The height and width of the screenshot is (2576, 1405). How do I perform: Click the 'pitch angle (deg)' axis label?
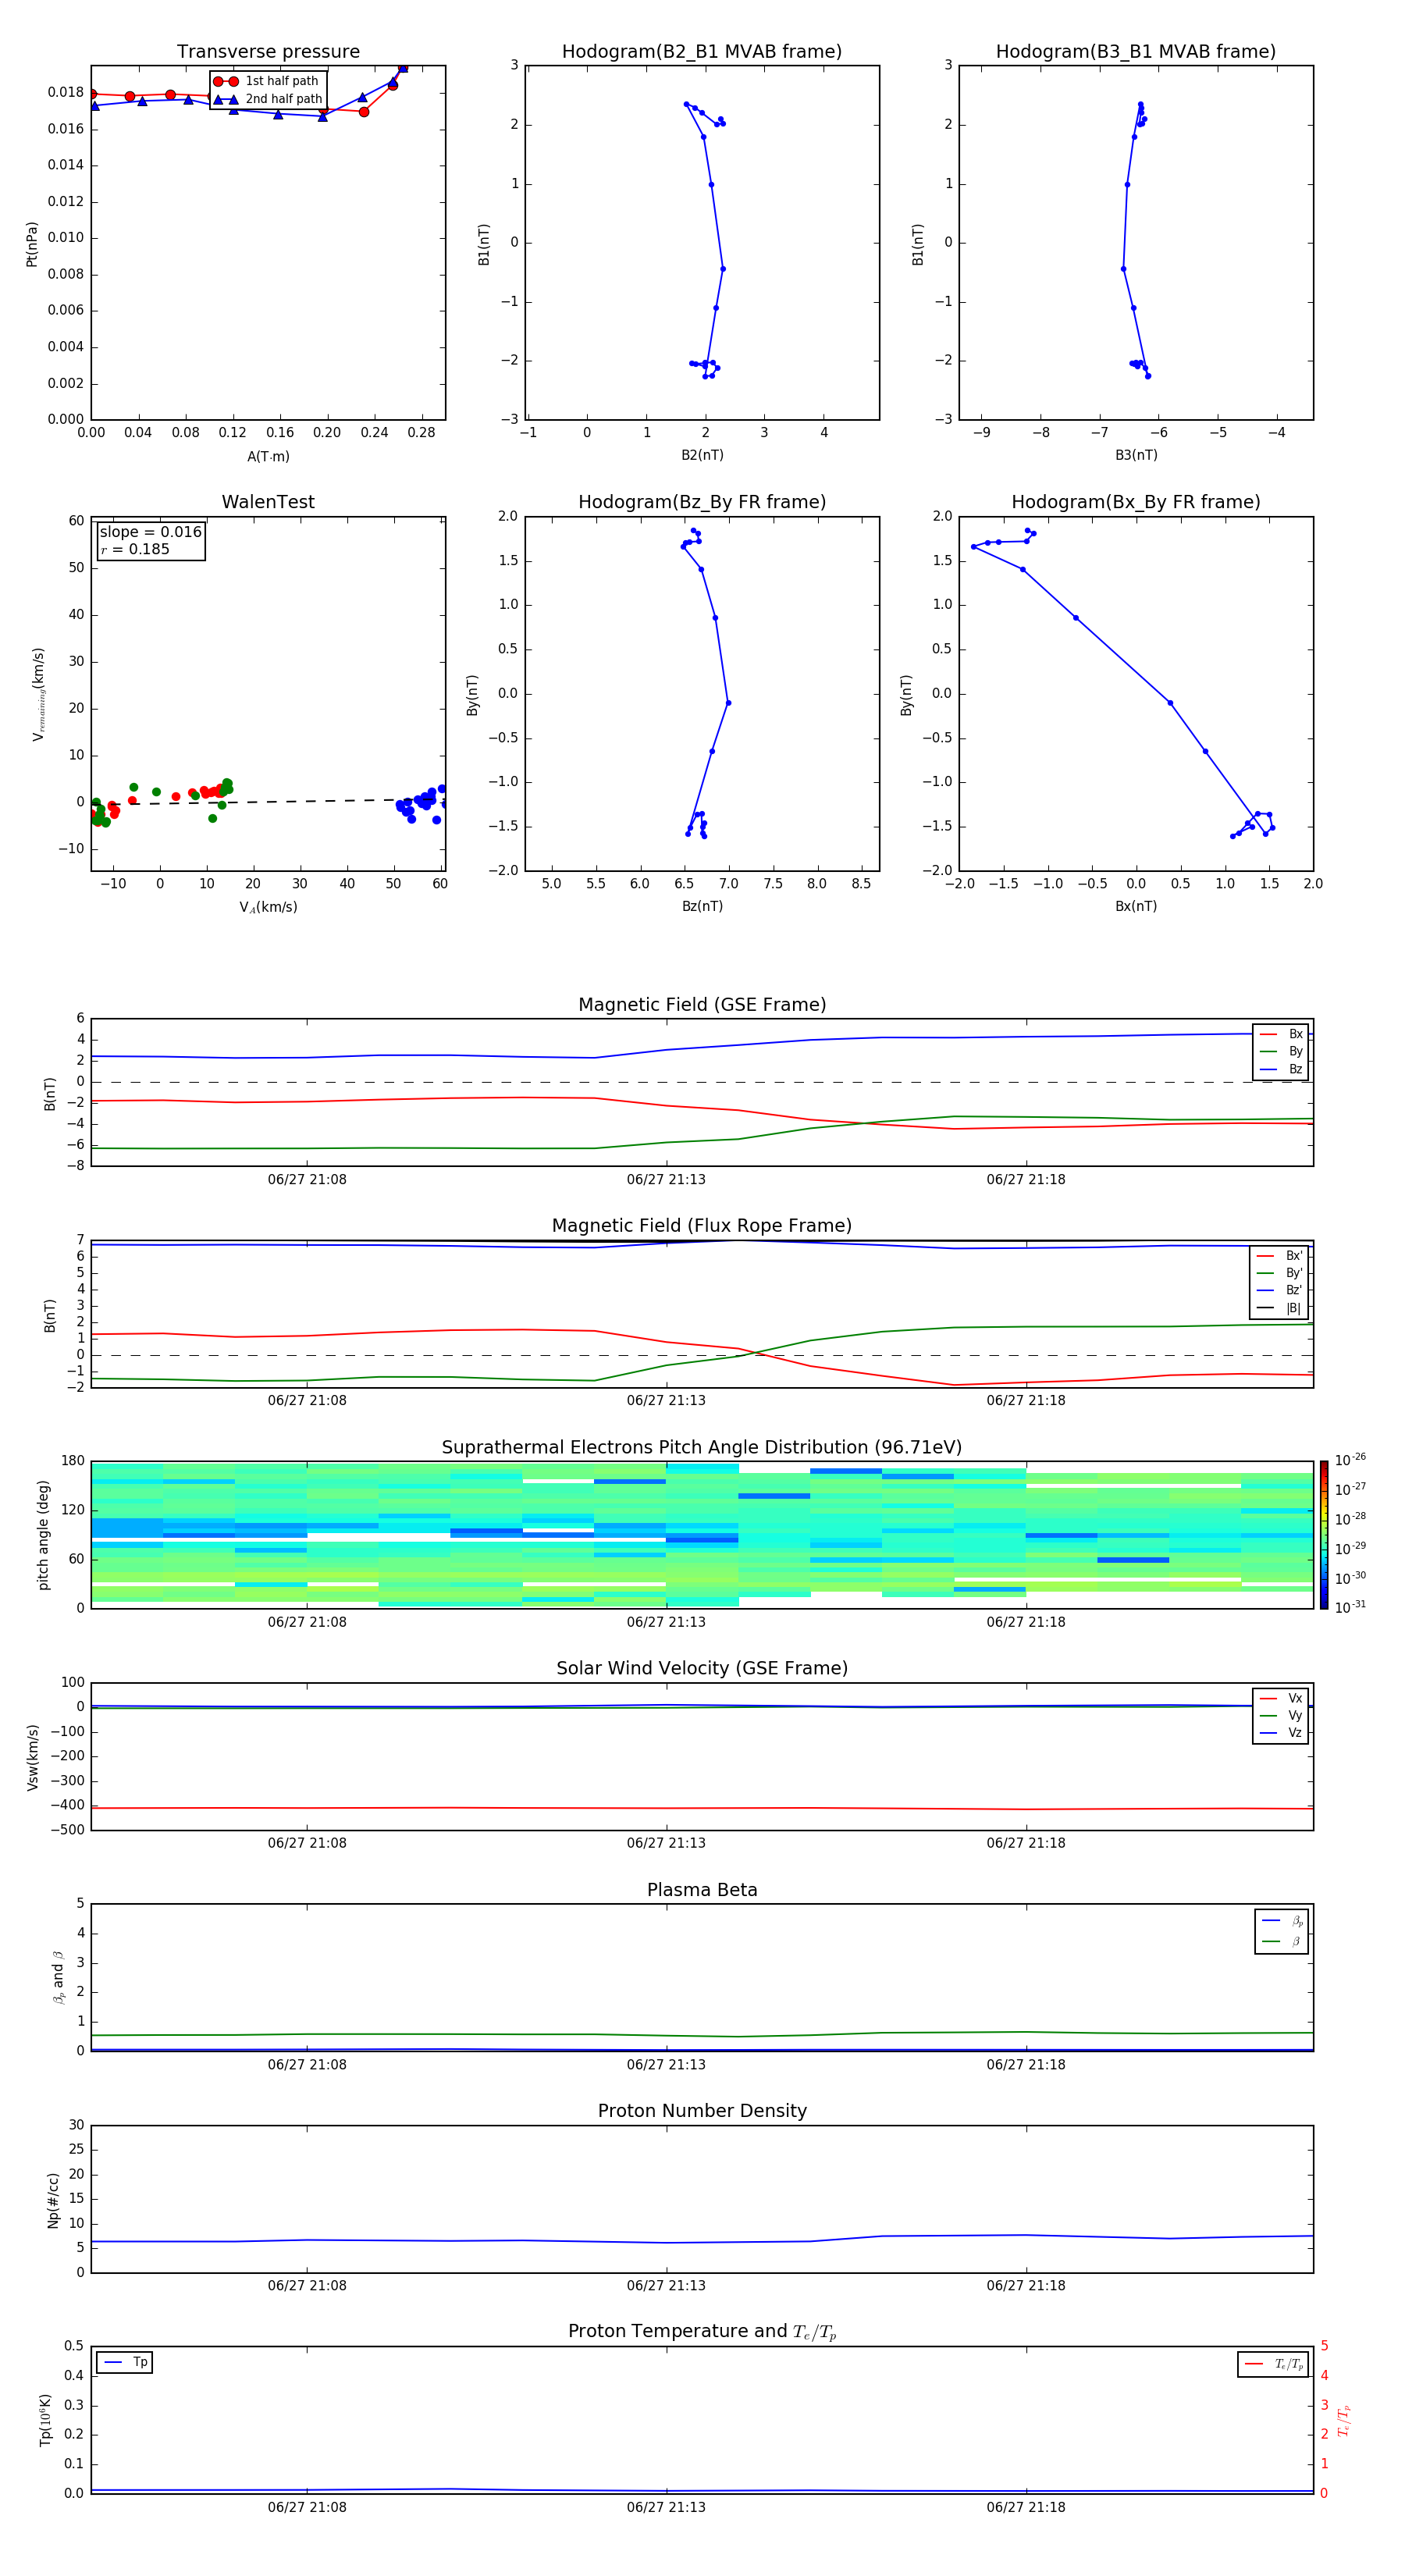(43, 1535)
